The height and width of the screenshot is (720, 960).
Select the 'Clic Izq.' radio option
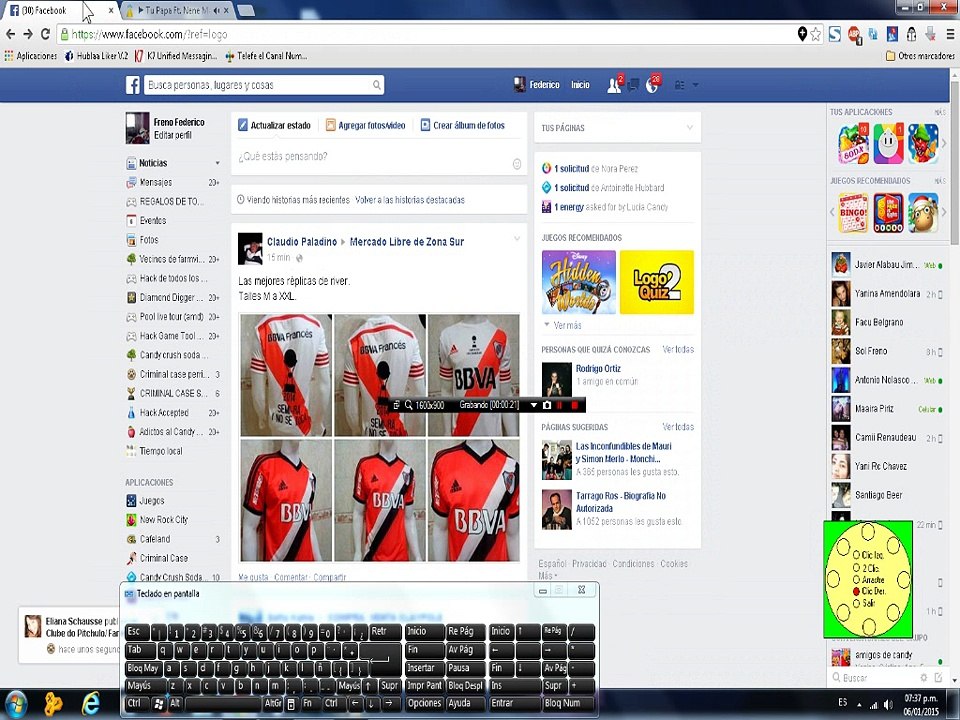point(857,555)
